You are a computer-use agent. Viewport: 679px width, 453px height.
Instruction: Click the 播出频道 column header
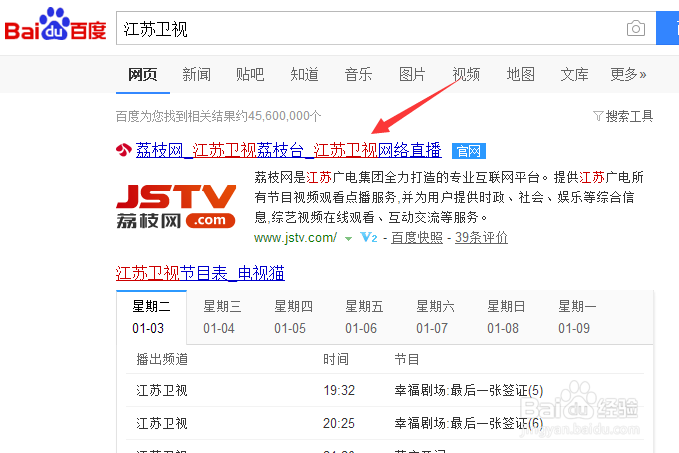pos(162,359)
